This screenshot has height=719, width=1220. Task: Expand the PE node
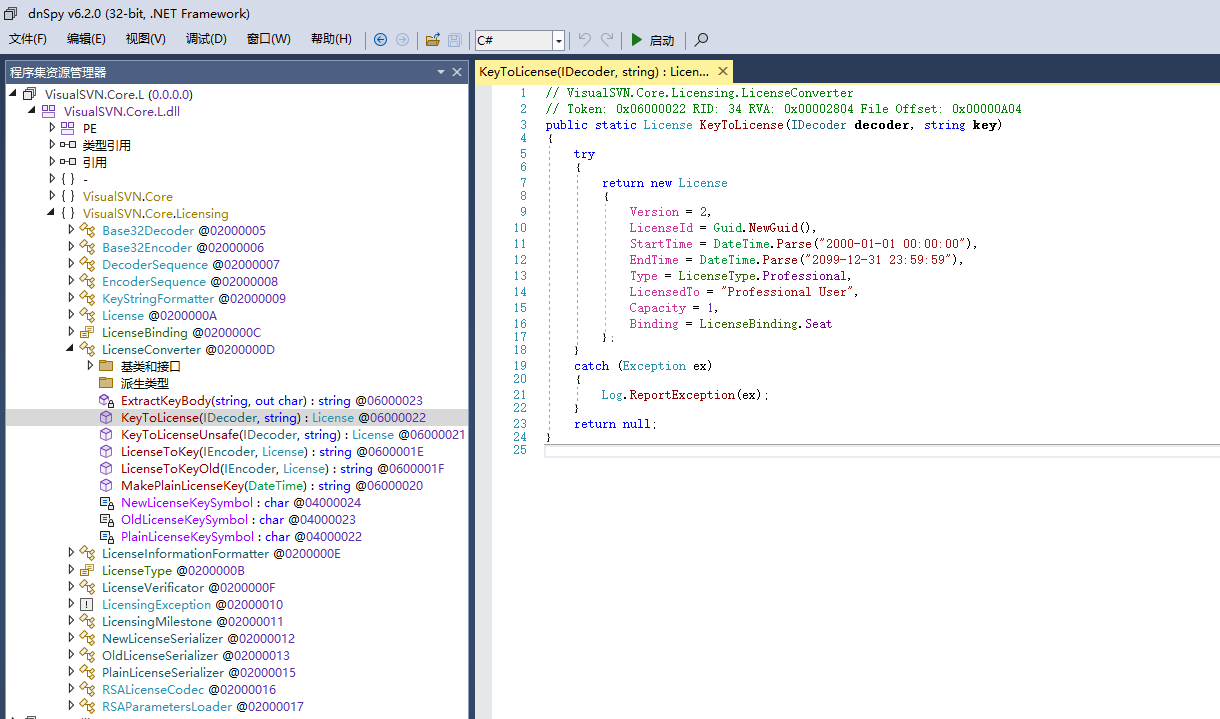click(52, 128)
